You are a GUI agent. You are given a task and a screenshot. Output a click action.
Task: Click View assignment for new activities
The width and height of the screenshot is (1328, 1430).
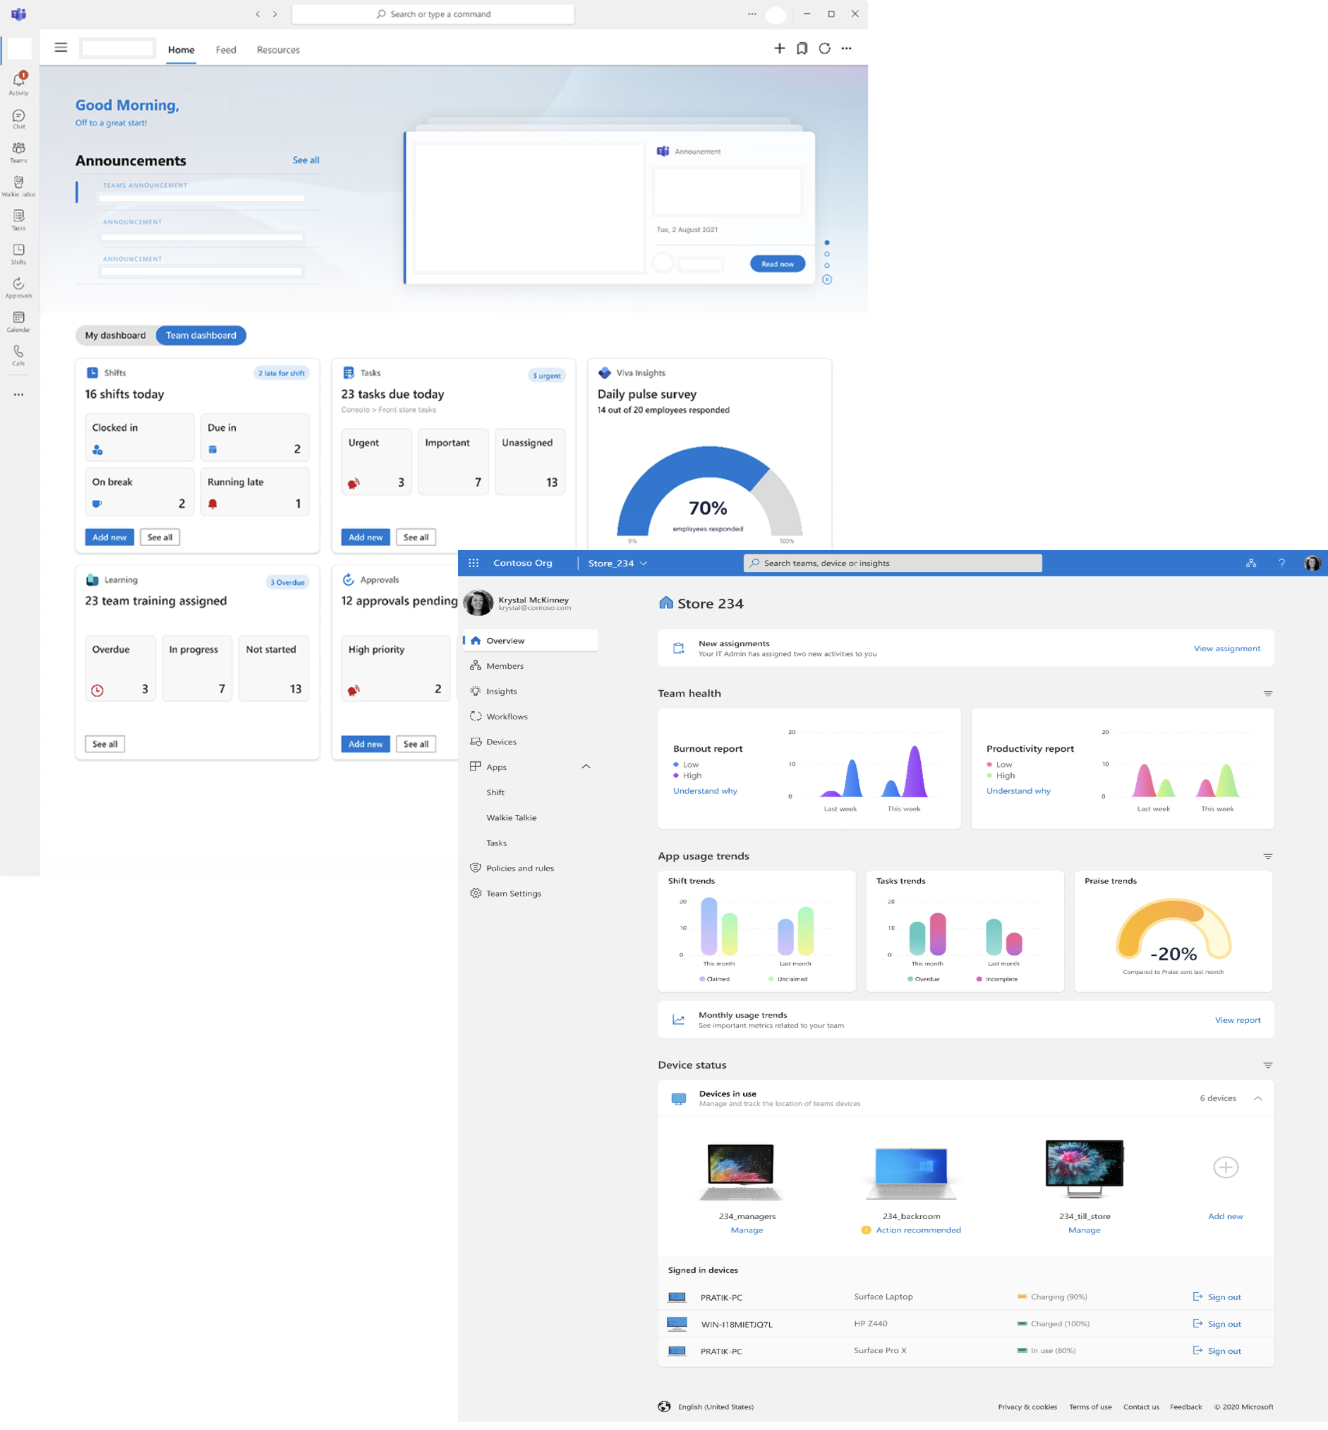point(1226,648)
